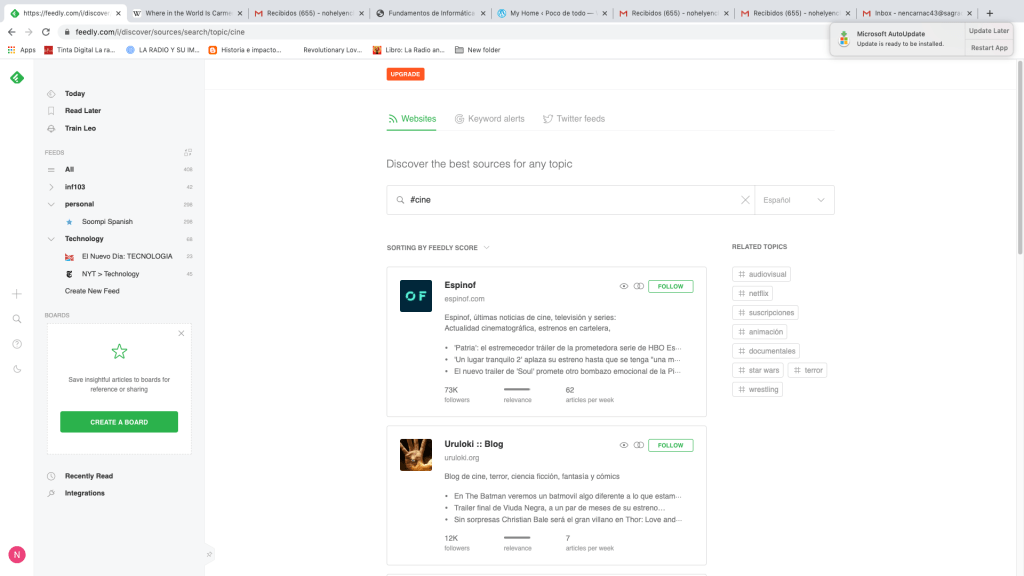Screen dimensions: 1024x576
Task: Click the organize icon beside the FEEDS heading
Action: (x=187, y=153)
